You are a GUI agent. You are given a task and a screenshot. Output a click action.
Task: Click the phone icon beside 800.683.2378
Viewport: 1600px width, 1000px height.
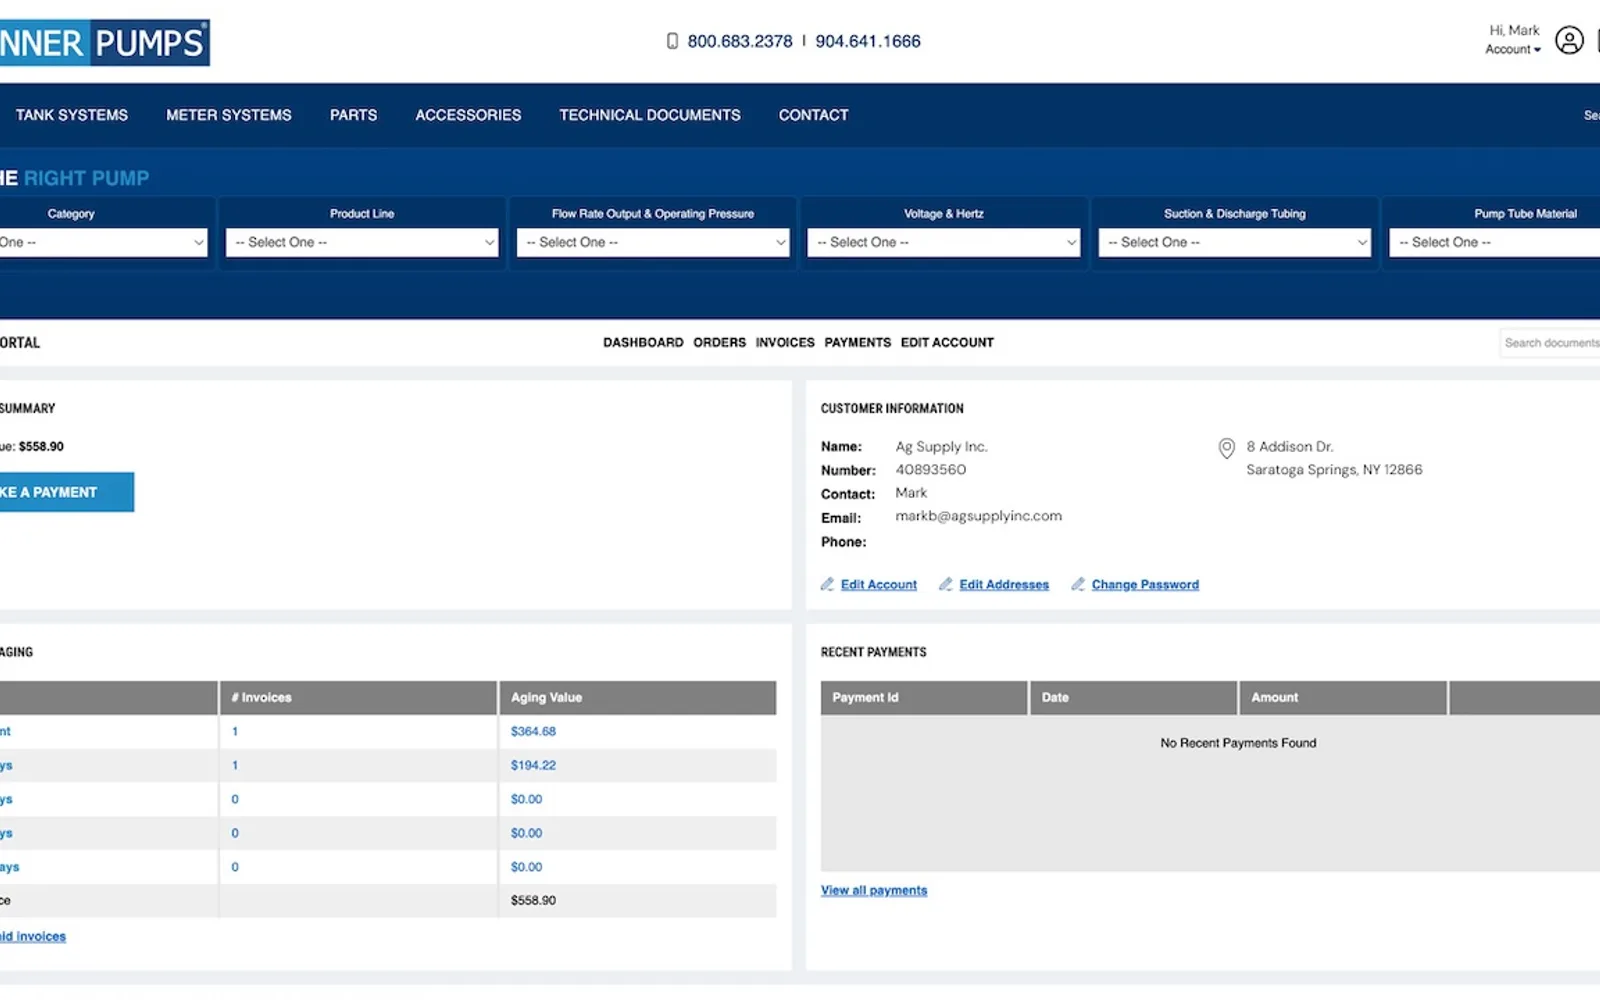pos(672,41)
